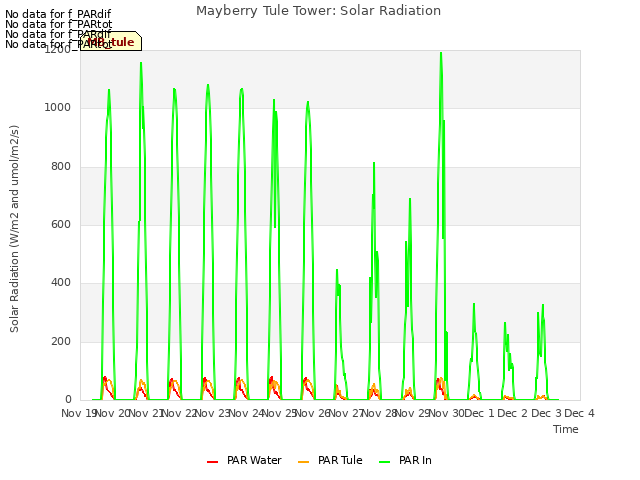The width and height of the screenshot is (640, 480).
Task: Click the 200 y-axis tick label
Action: pos(61,342)
